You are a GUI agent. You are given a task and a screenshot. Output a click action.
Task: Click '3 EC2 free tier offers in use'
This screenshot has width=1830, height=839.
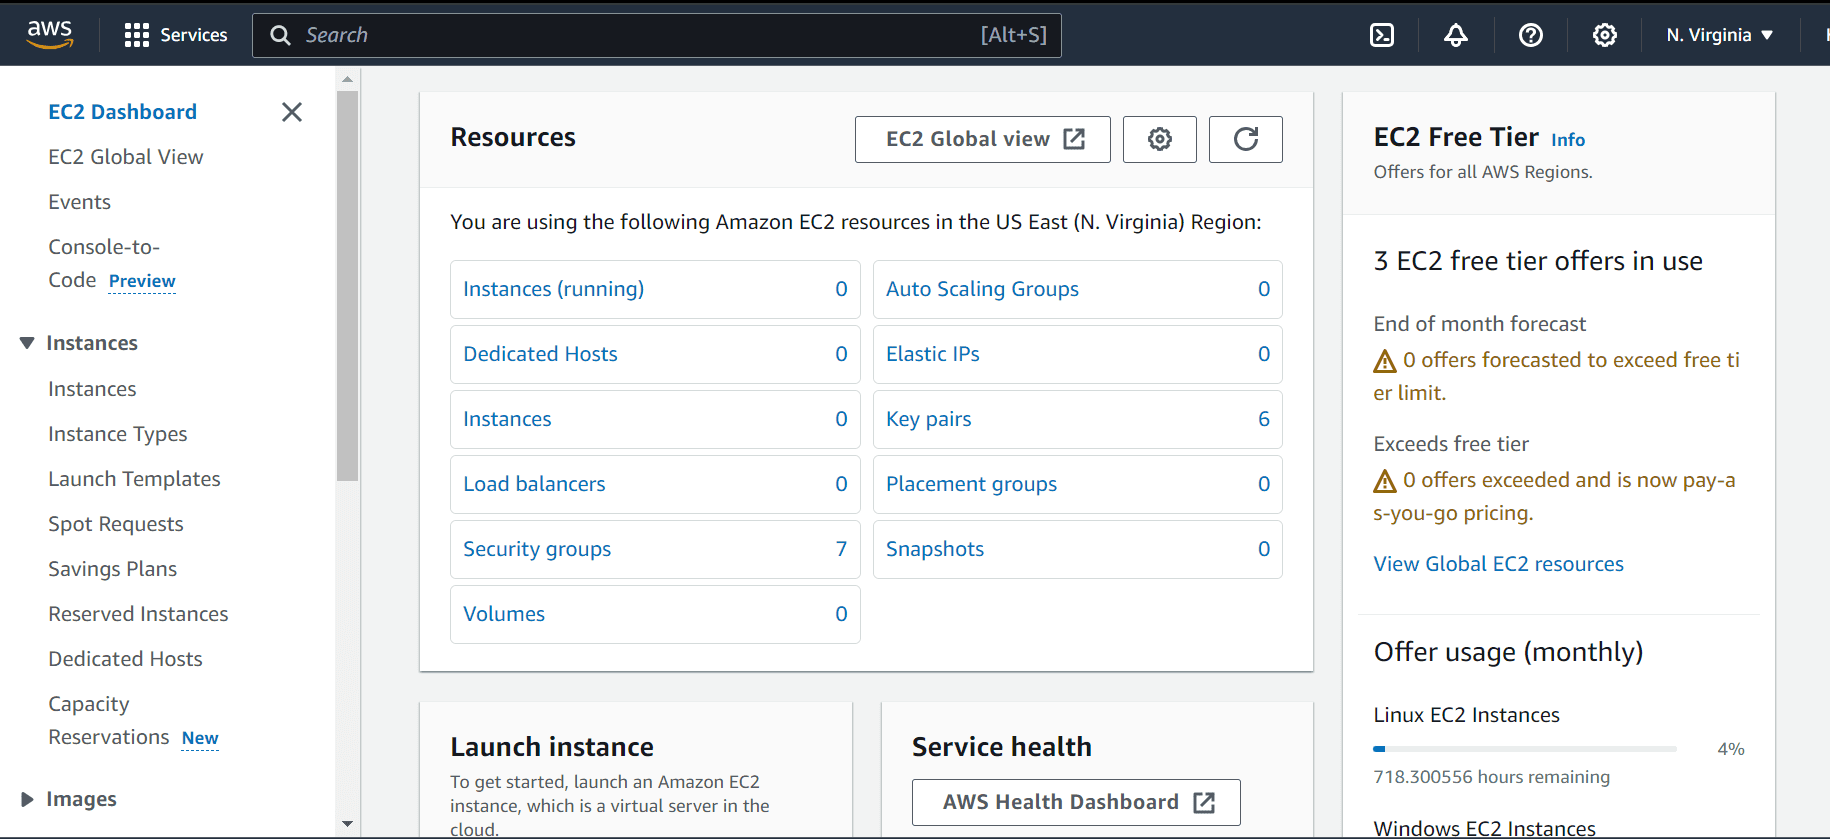(1538, 261)
